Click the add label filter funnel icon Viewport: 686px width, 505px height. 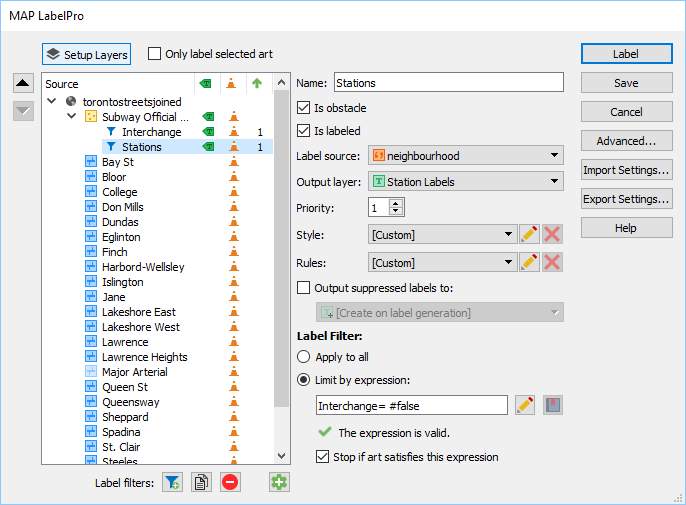tap(172, 482)
